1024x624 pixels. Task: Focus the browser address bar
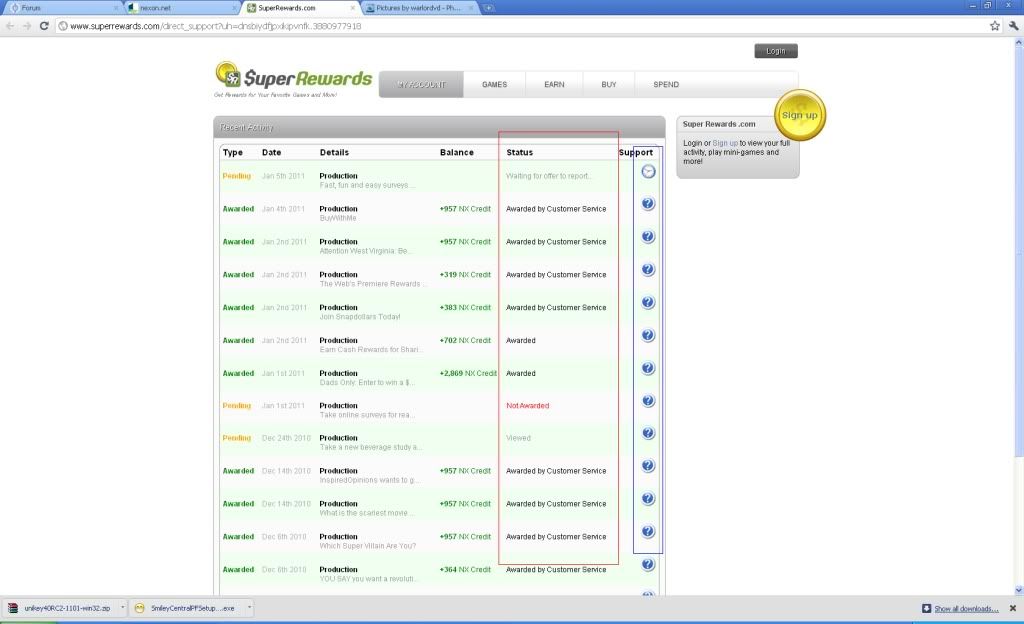click(522, 26)
